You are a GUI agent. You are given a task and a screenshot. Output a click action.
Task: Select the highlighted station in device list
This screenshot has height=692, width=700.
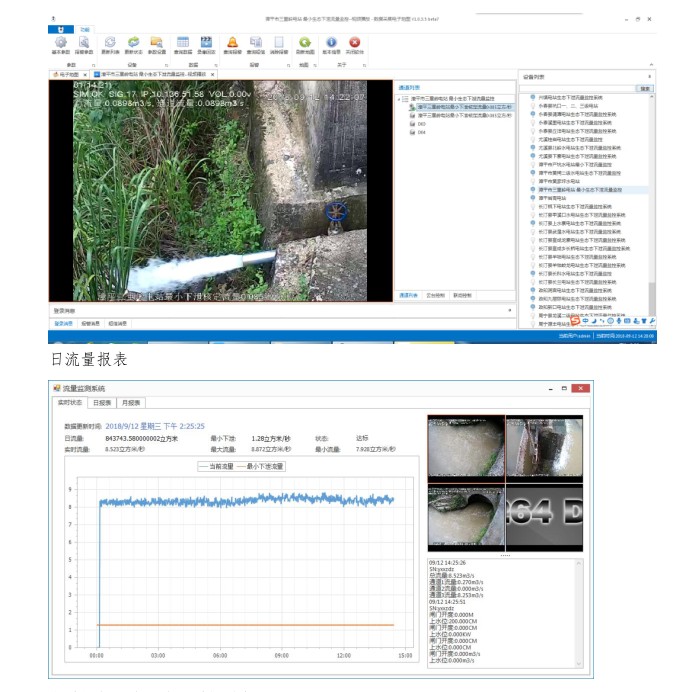pos(580,190)
